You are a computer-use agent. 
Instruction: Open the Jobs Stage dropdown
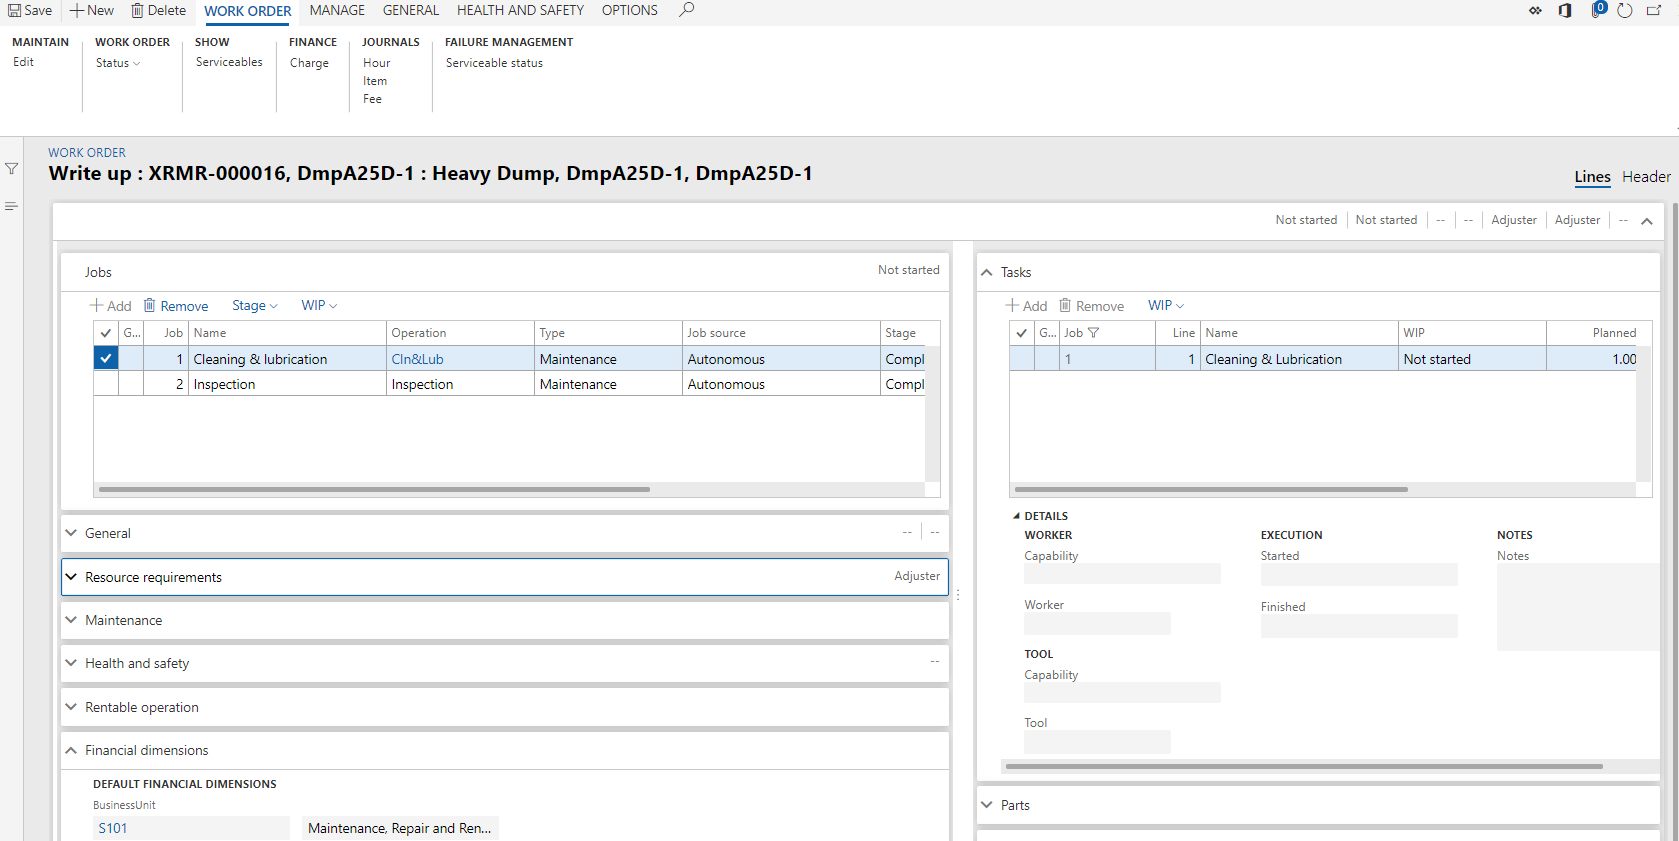click(255, 306)
